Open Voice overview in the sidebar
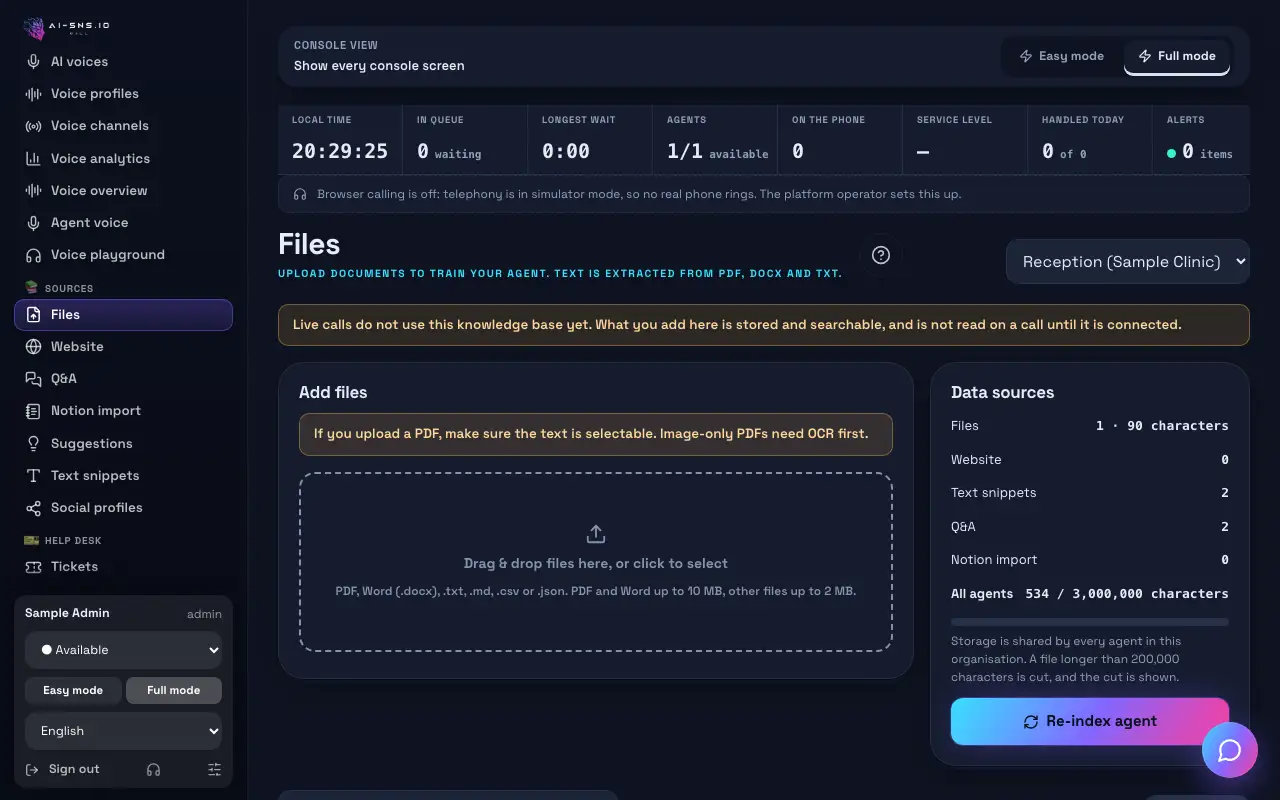The image size is (1280, 800). pyautogui.click(x=123, y=190)
